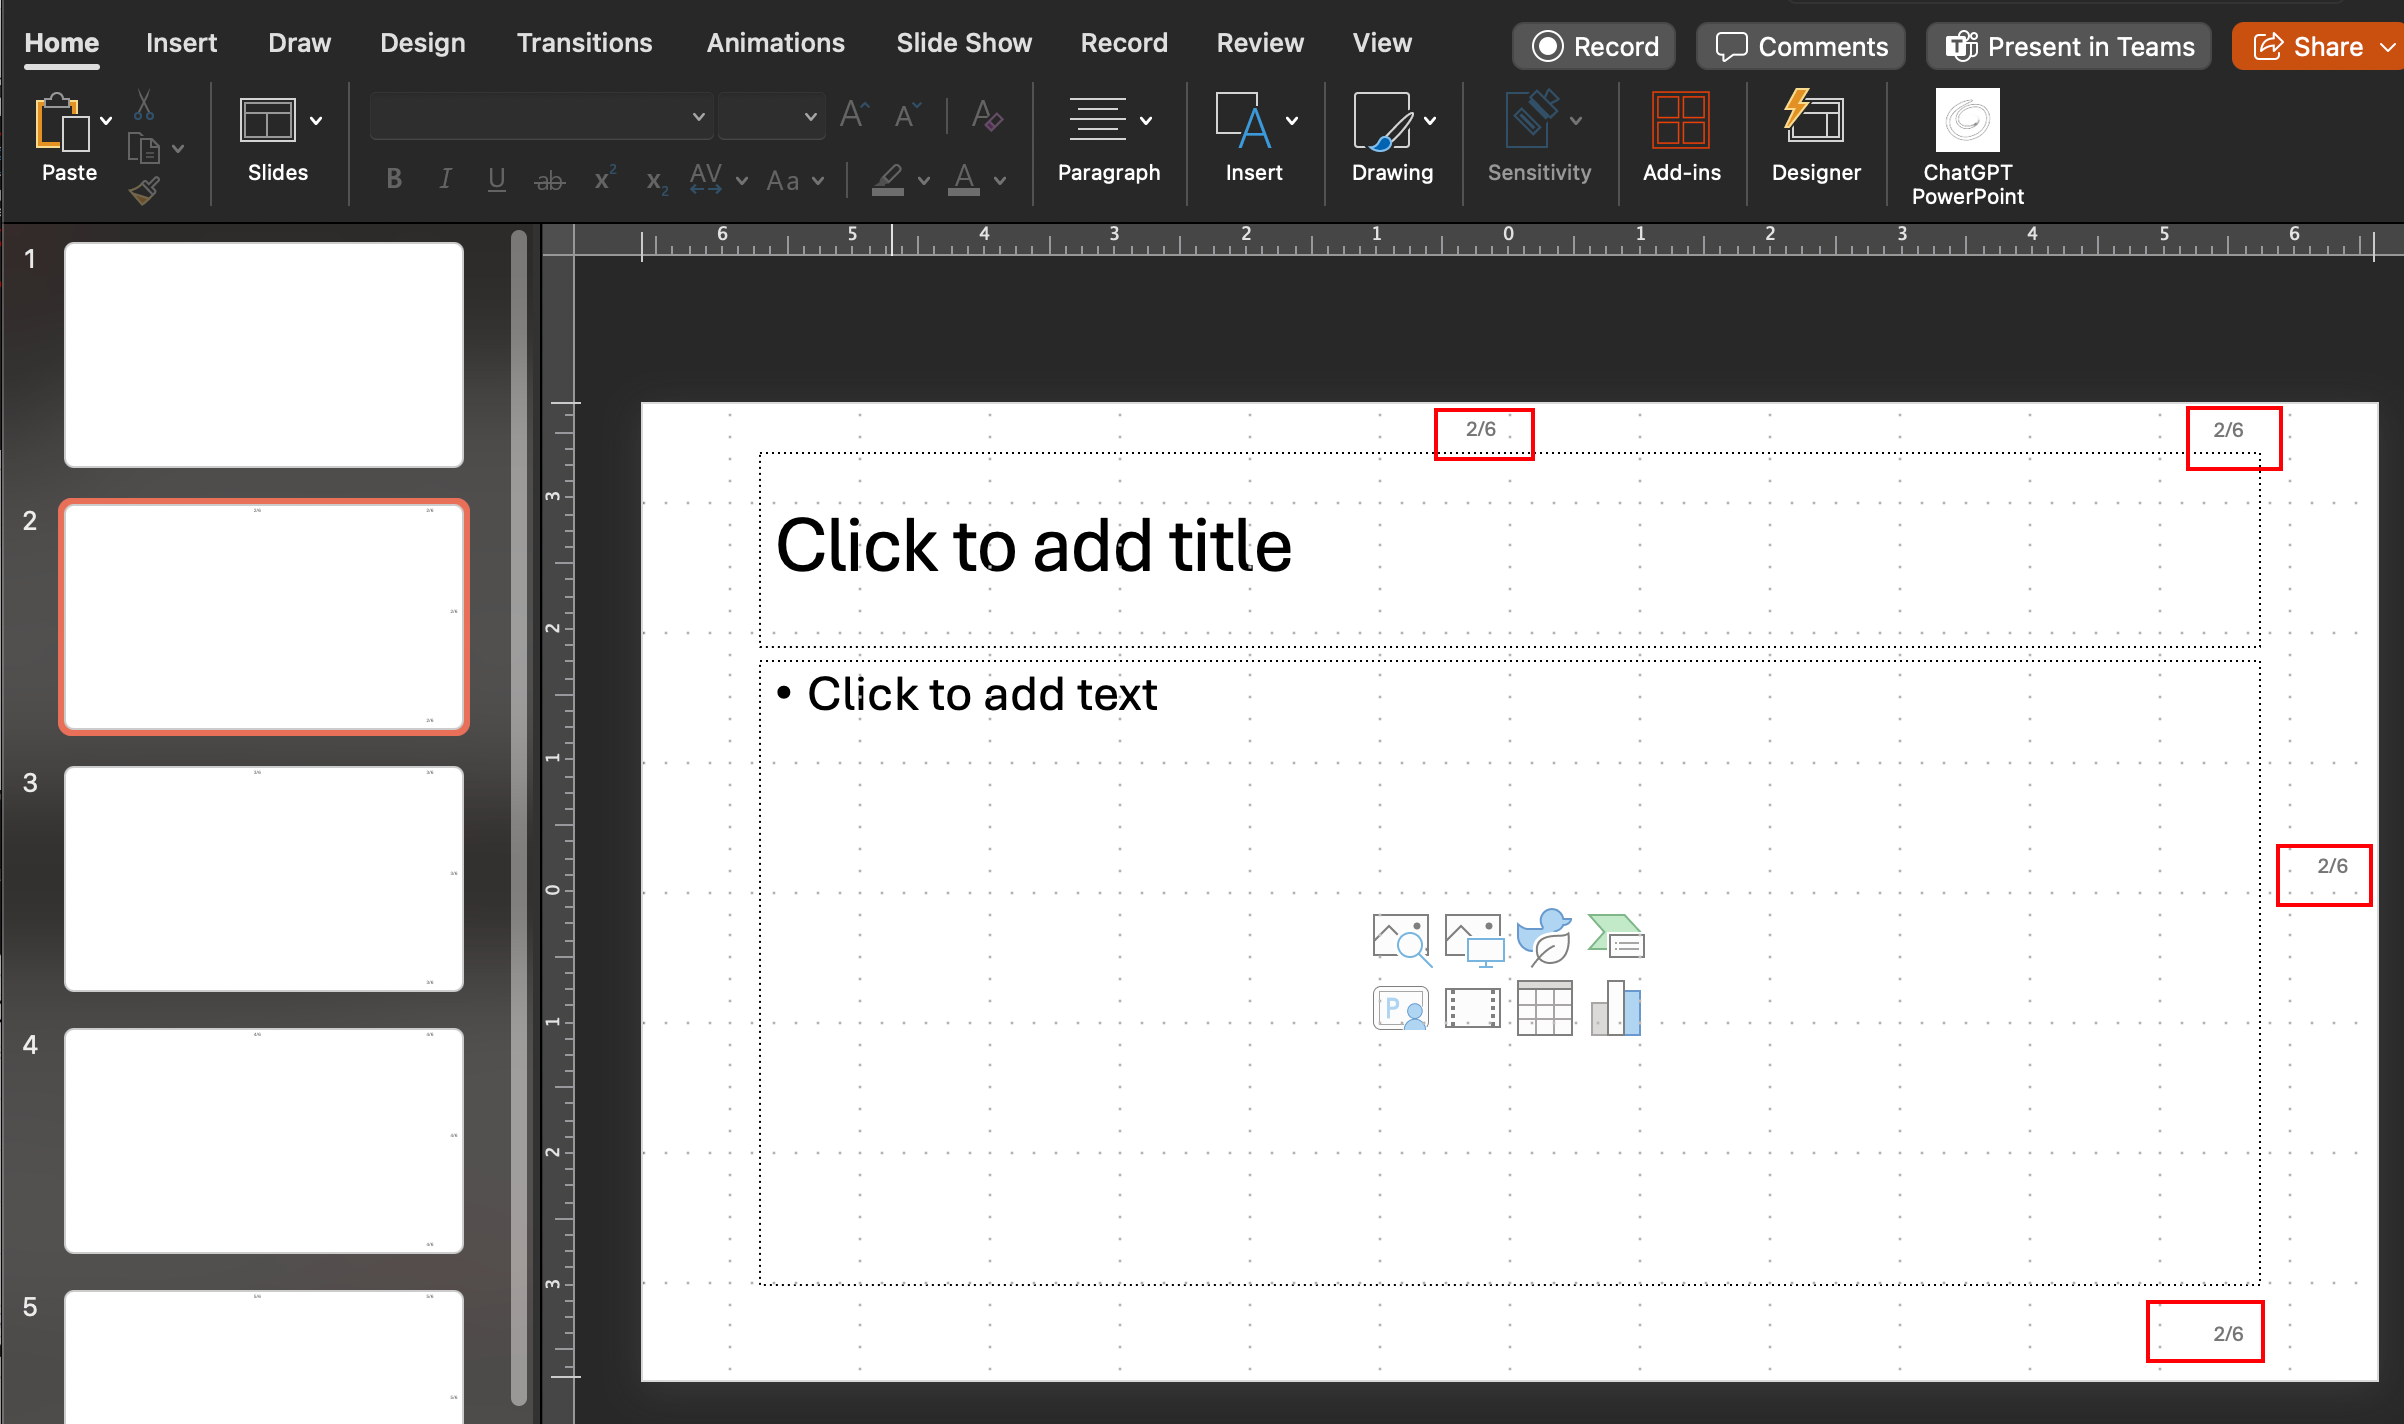Expand the Slides layout dropdown arrow
The width and height of the screenshot is (2404, 1424).
pos(316,121)
